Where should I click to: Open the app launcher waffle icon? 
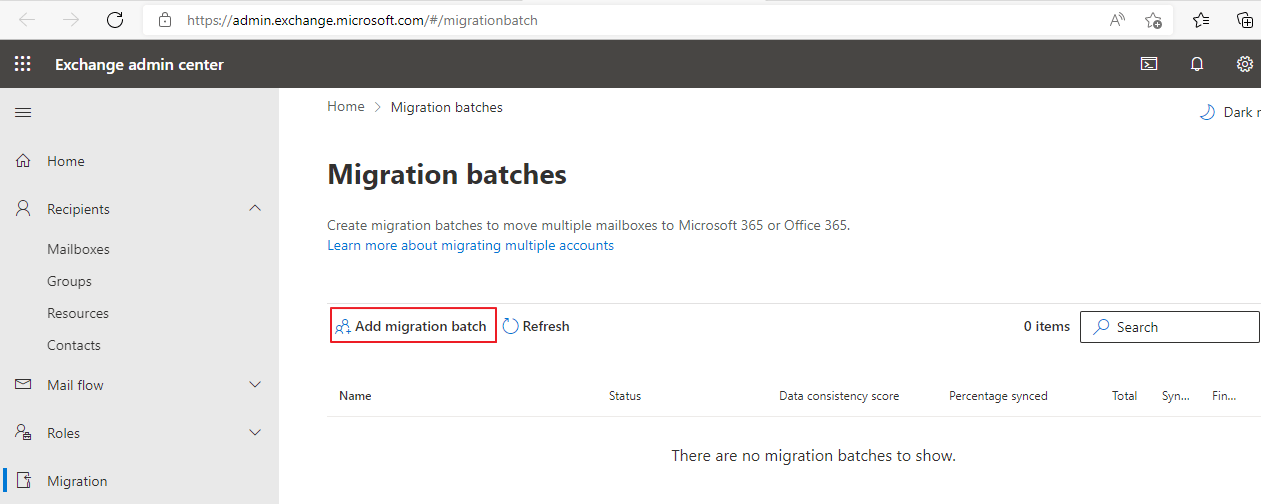pos(23,64)
